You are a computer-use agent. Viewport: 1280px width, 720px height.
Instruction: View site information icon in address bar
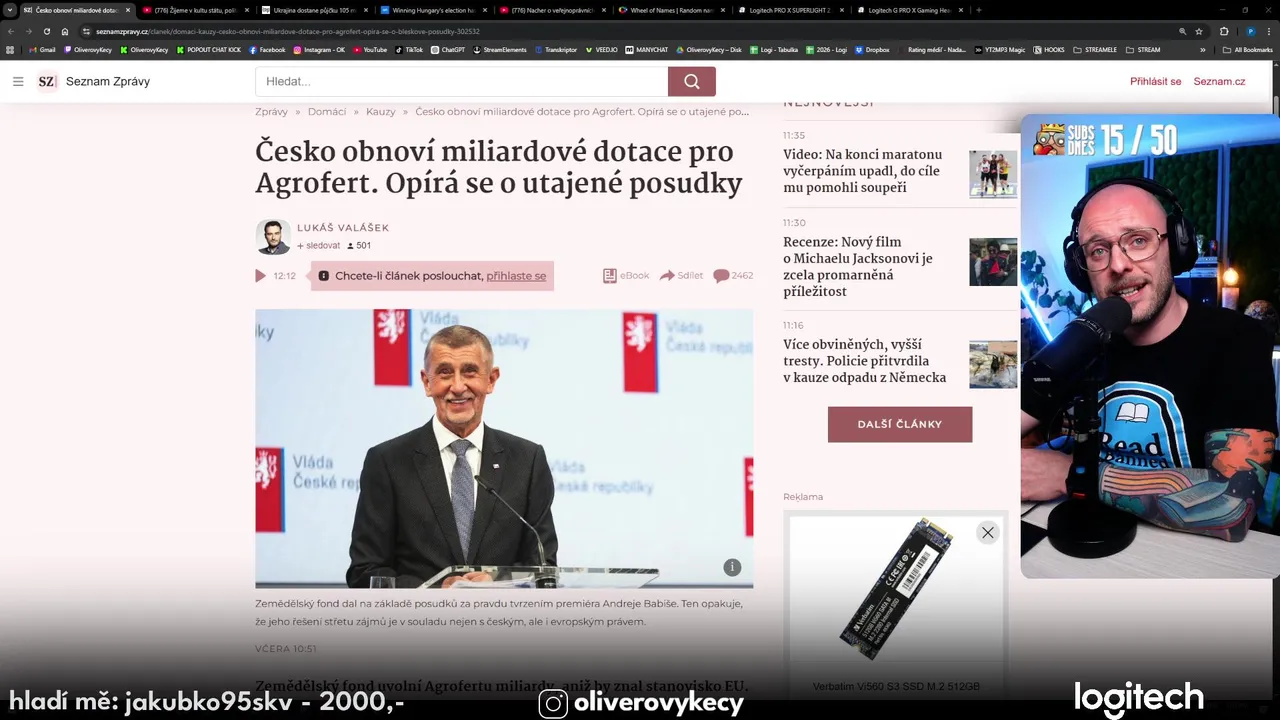pos(87,31)
